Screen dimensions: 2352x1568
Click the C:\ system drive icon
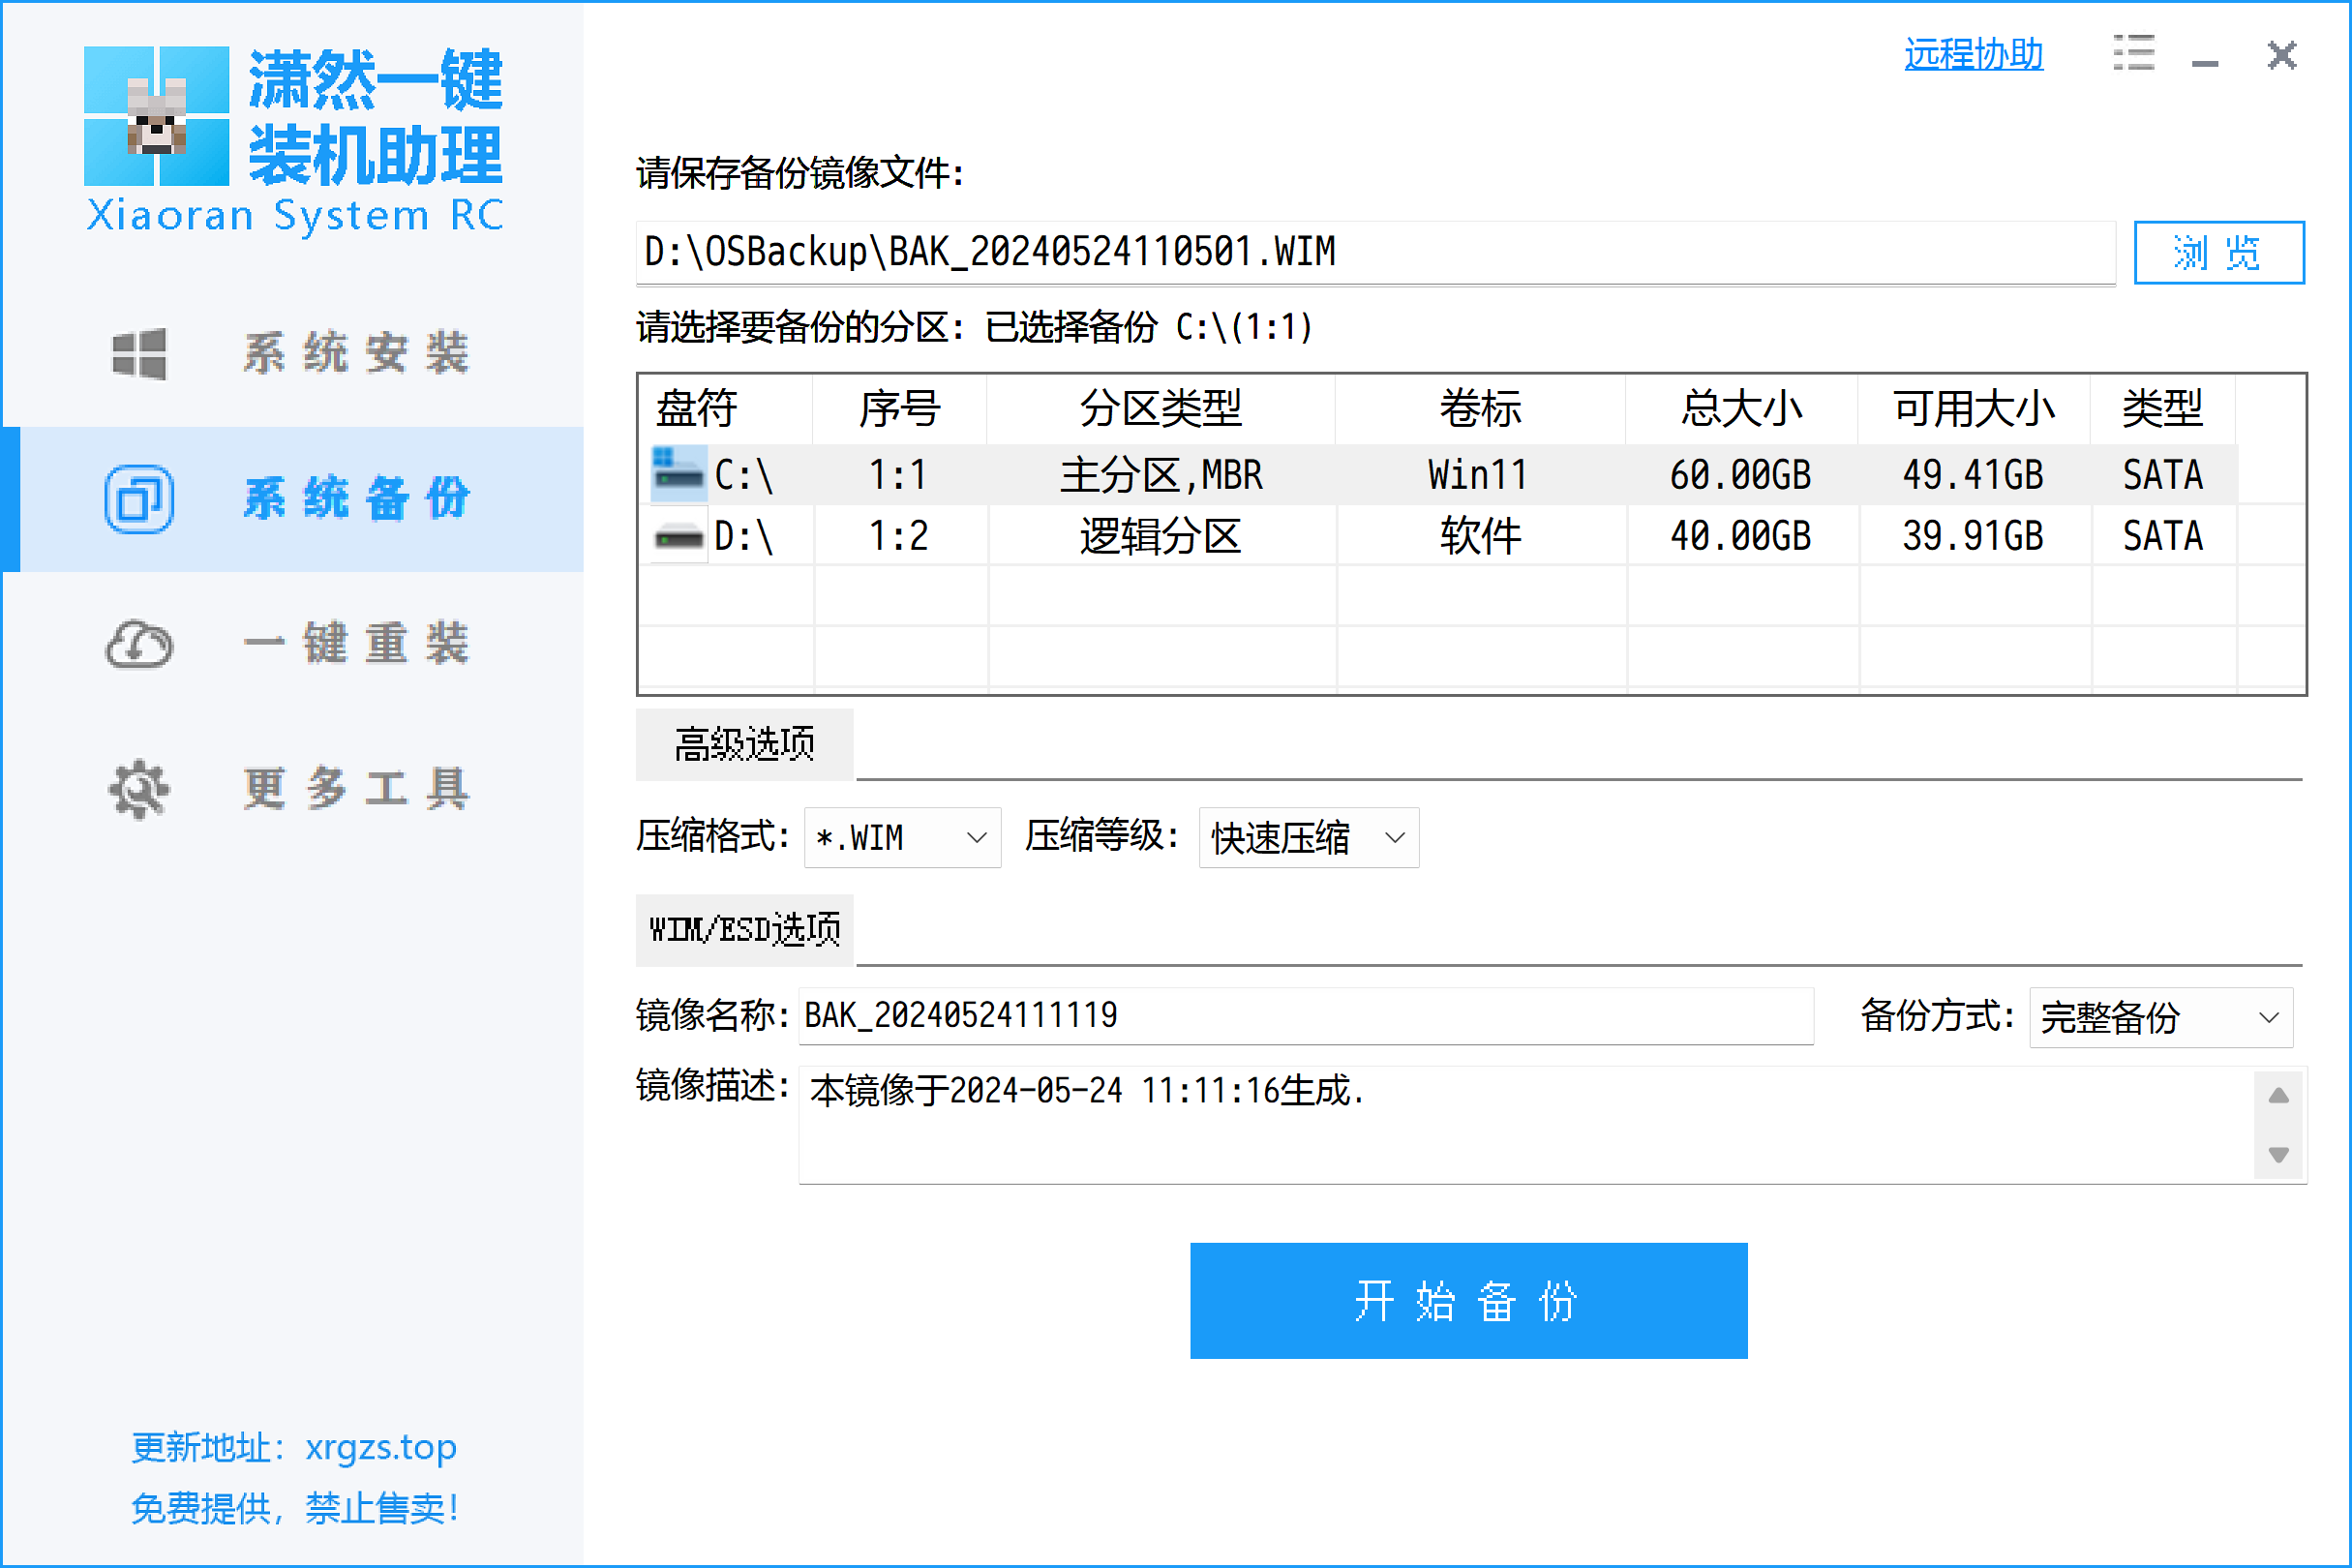pyautogui.click(x=678, y=474)
